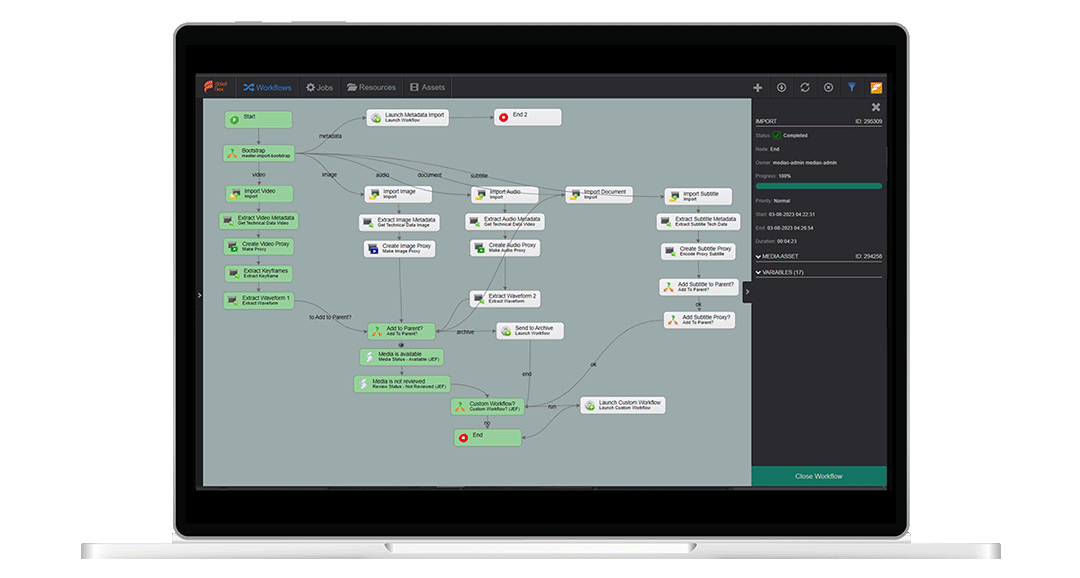The width and height of the screenshot is (1080, 578).
Task: Click the green progress bar at 100%
Action: coord(818,186)
